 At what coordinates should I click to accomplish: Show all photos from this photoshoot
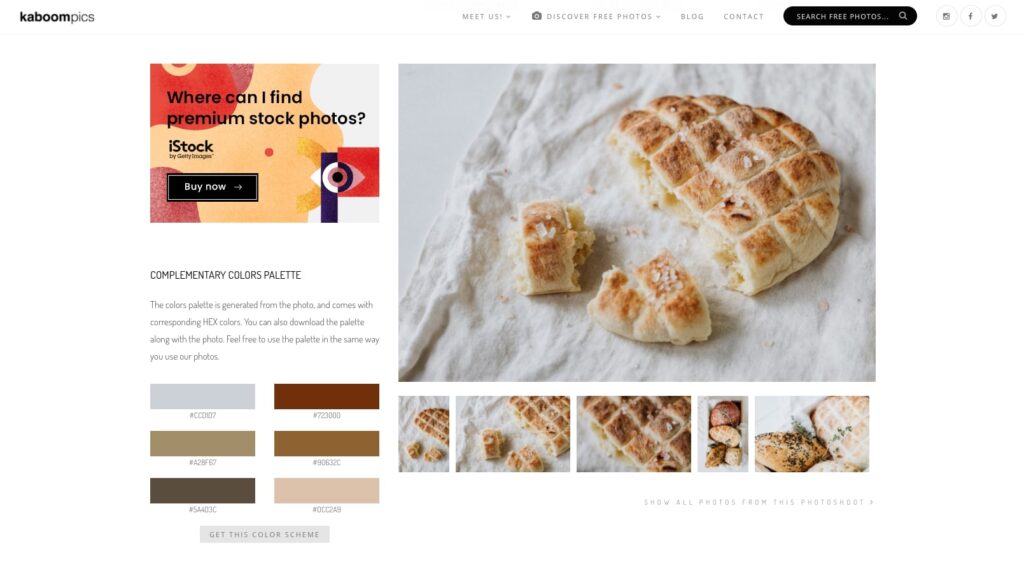759,502
